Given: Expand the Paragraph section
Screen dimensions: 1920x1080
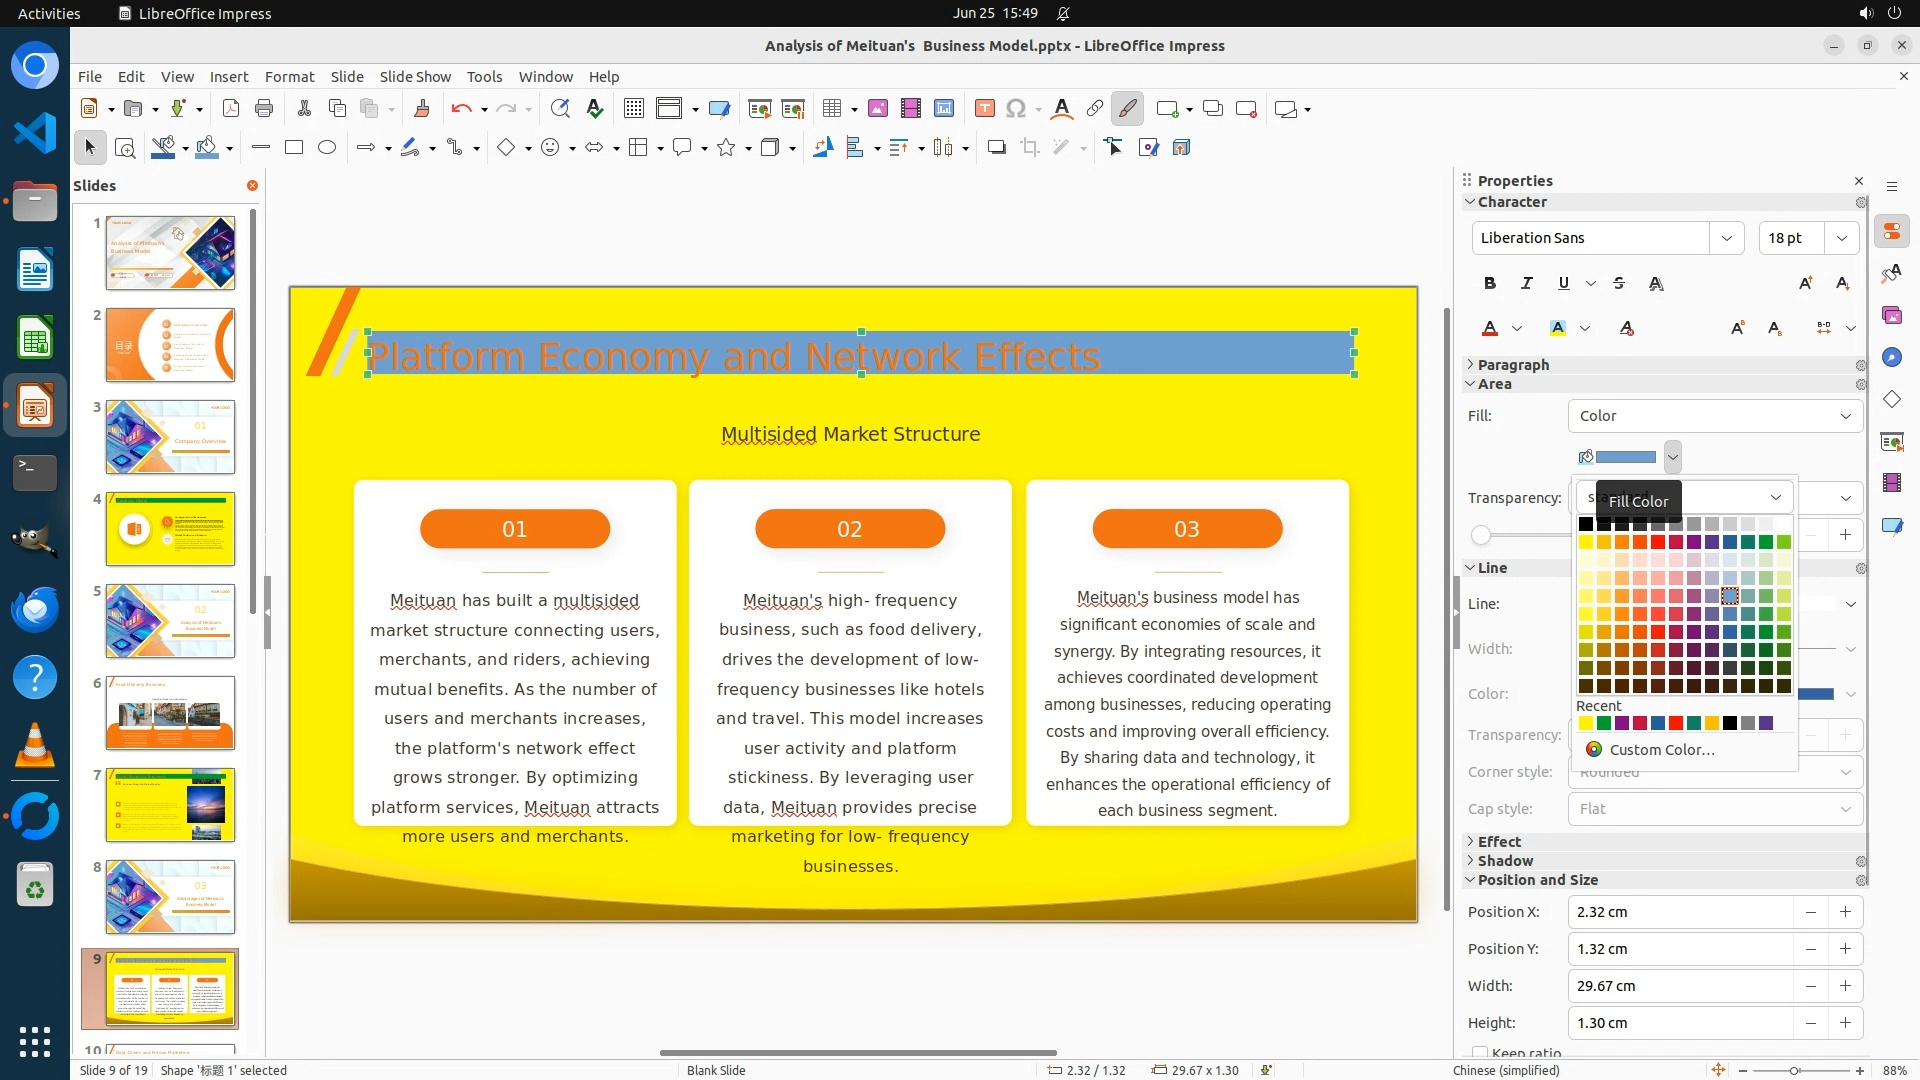Looking at the screenshot, I should [x=1513, y=365].
